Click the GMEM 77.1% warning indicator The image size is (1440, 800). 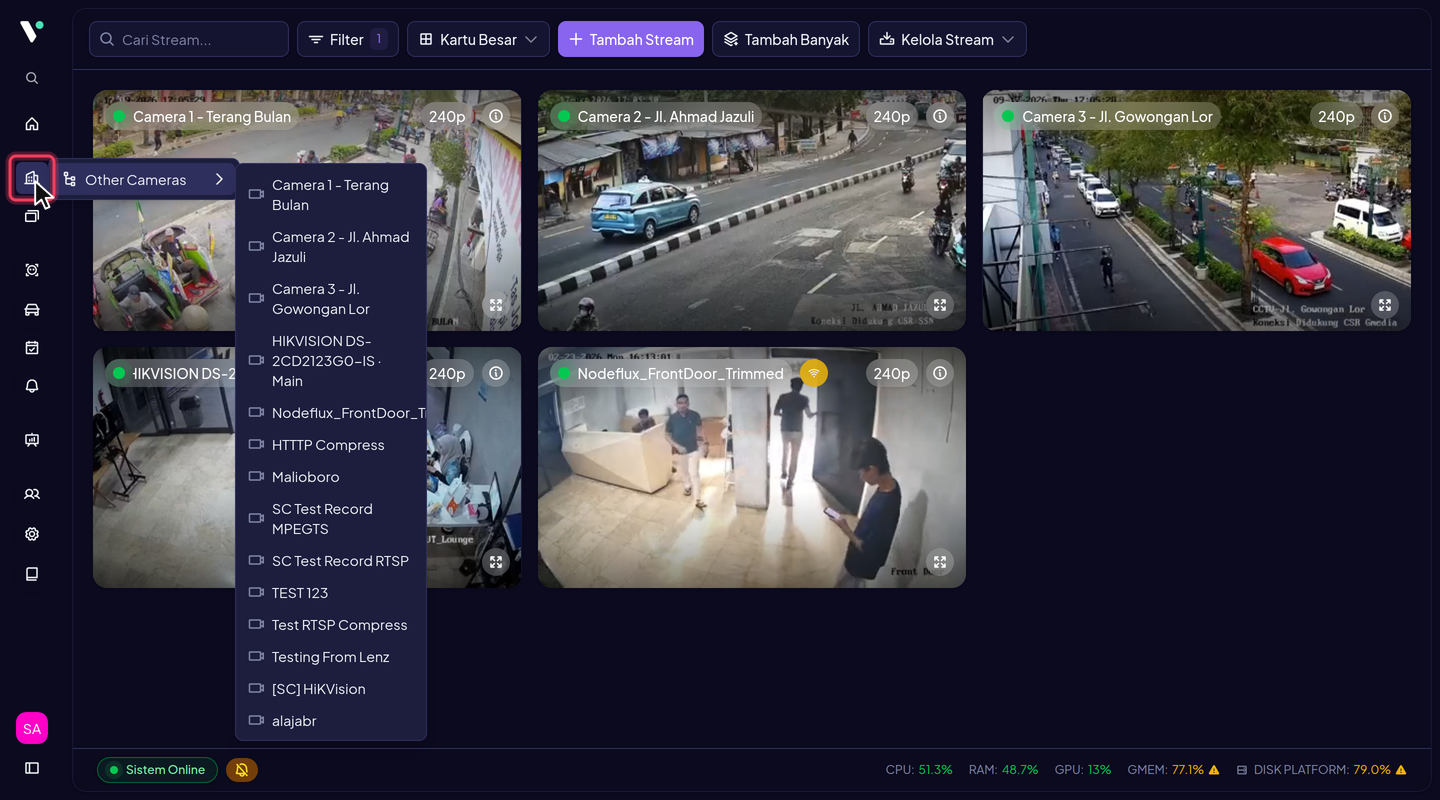1173,770
